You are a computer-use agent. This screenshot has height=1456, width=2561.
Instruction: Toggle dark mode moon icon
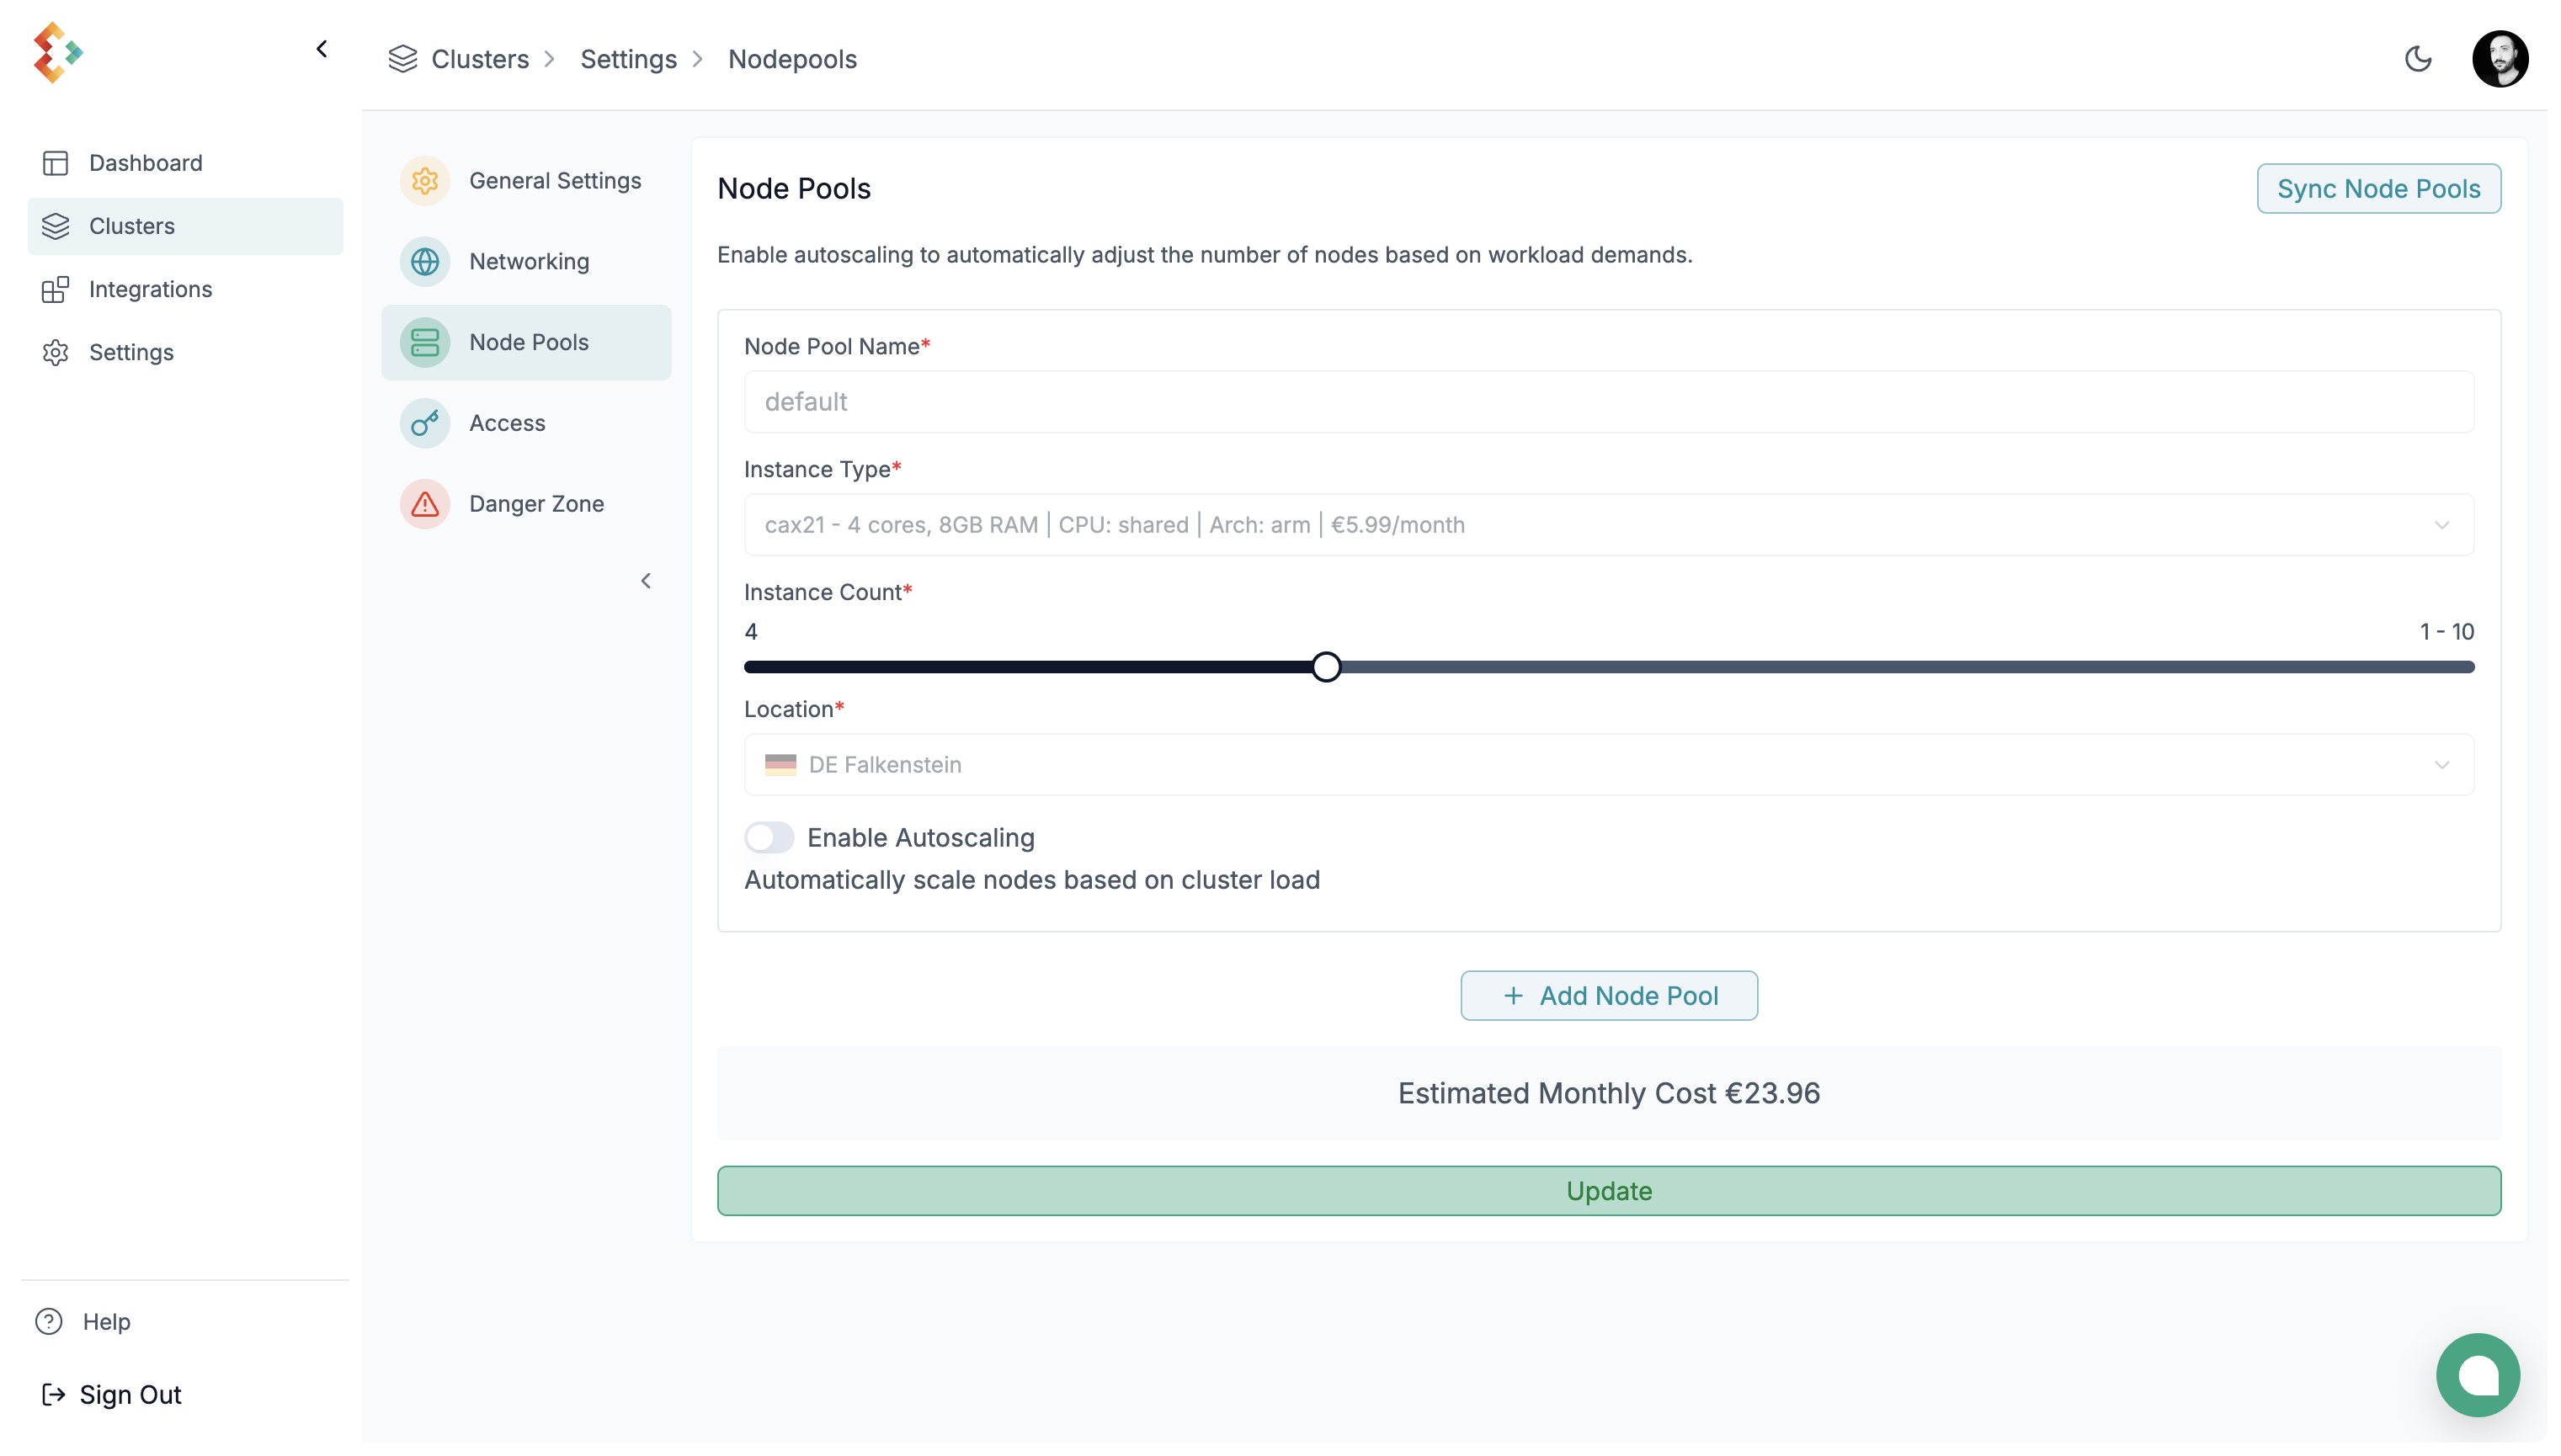(2417, 59)
